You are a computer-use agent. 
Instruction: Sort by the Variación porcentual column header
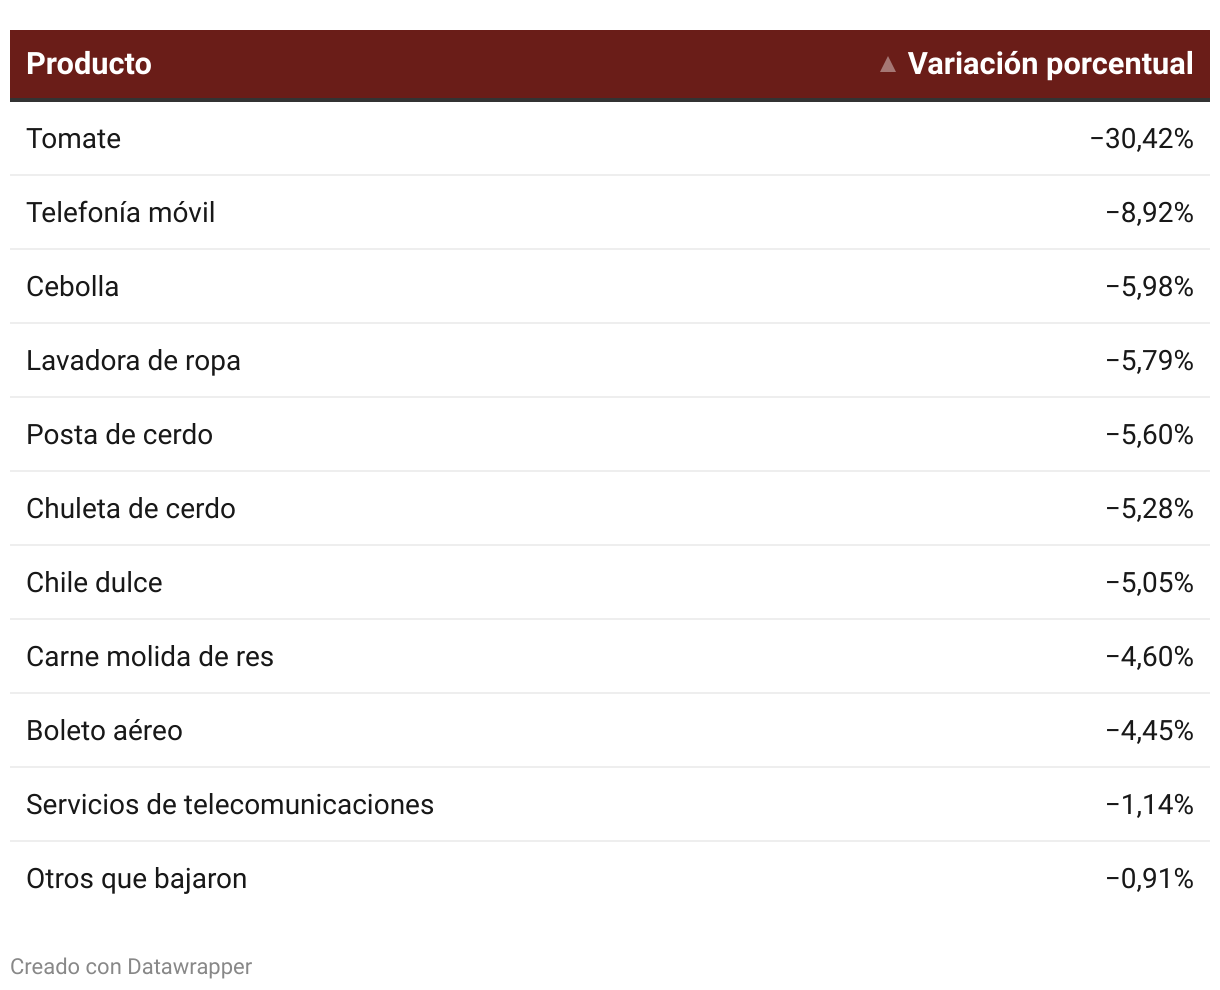coord(1050,64)
